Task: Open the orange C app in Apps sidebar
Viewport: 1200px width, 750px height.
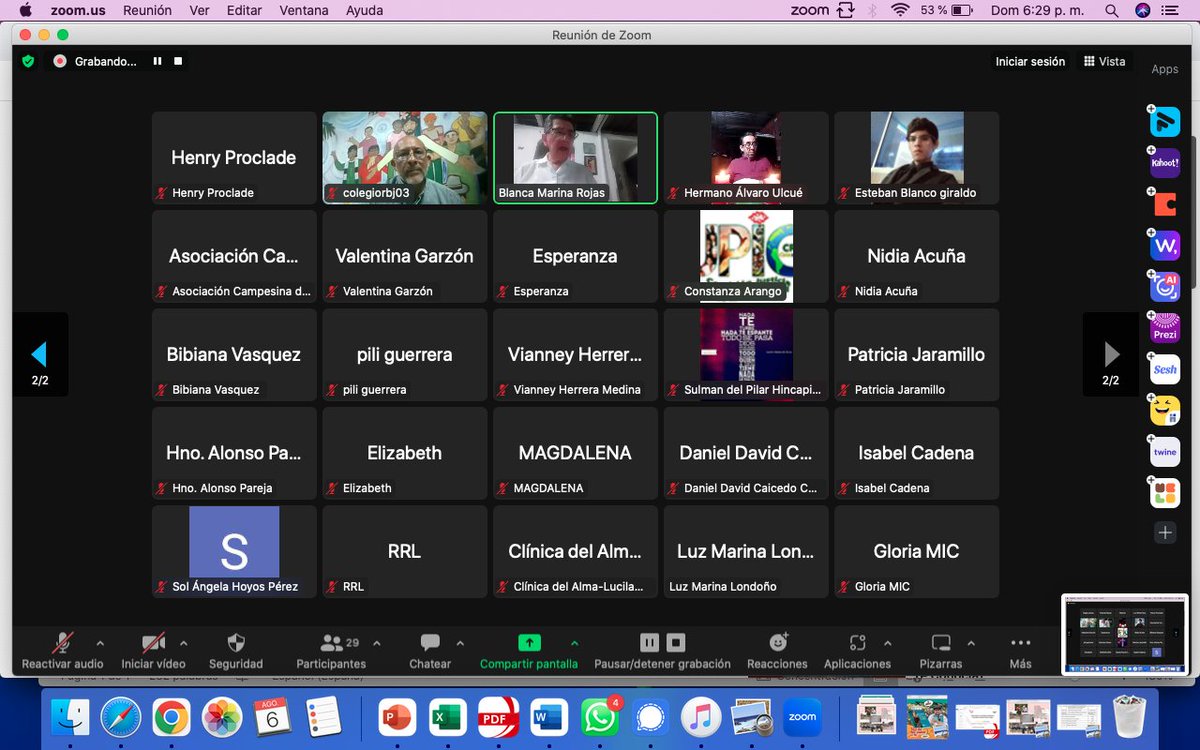Action: (1165, 204)
